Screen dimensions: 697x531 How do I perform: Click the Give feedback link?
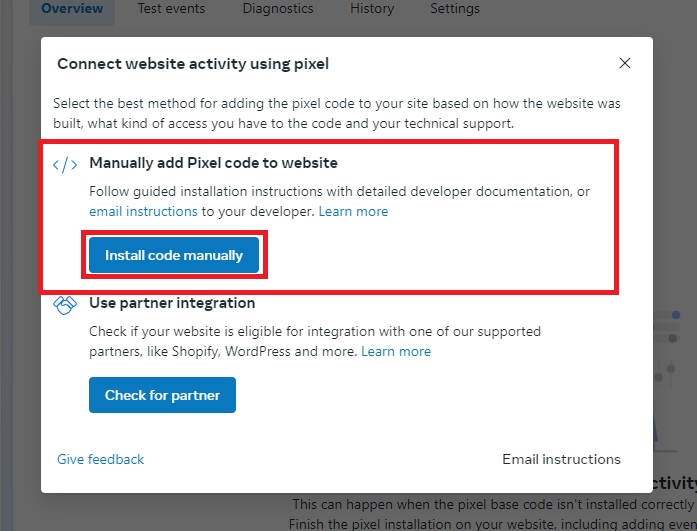[x=100, y=459]
